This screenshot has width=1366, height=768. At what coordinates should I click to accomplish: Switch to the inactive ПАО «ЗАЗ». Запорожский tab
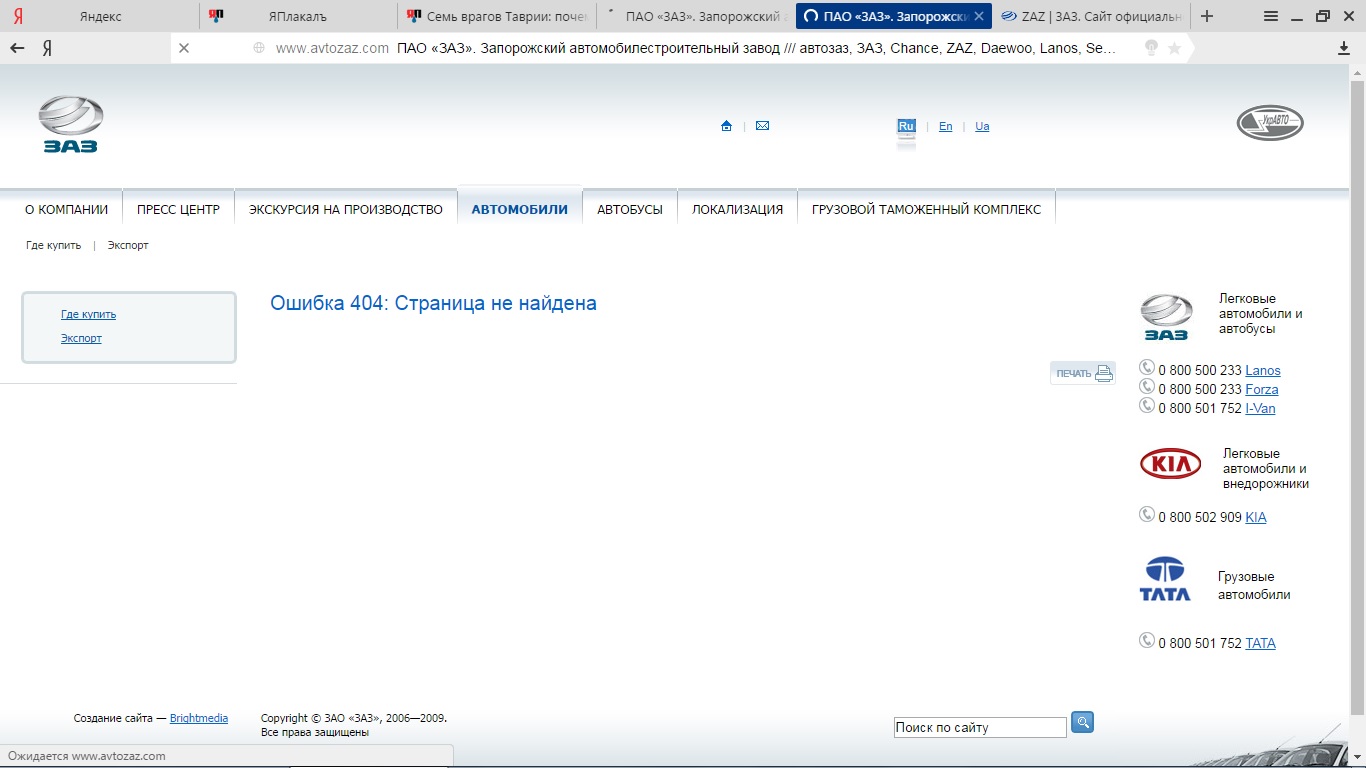pos(696,16)
